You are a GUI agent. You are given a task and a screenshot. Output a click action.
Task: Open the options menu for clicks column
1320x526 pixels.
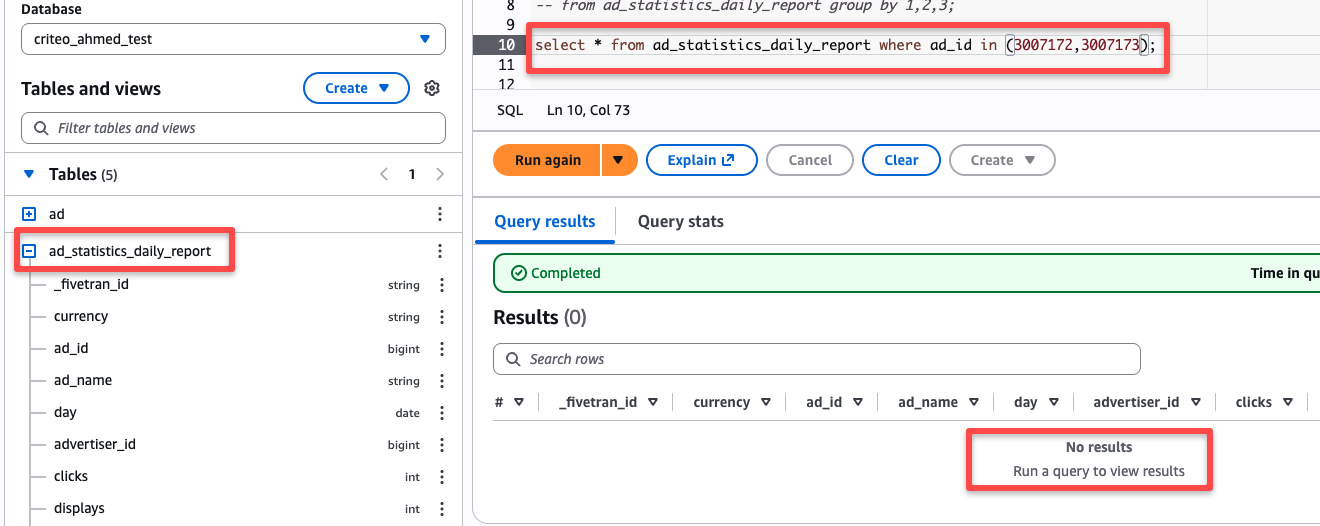442,477
